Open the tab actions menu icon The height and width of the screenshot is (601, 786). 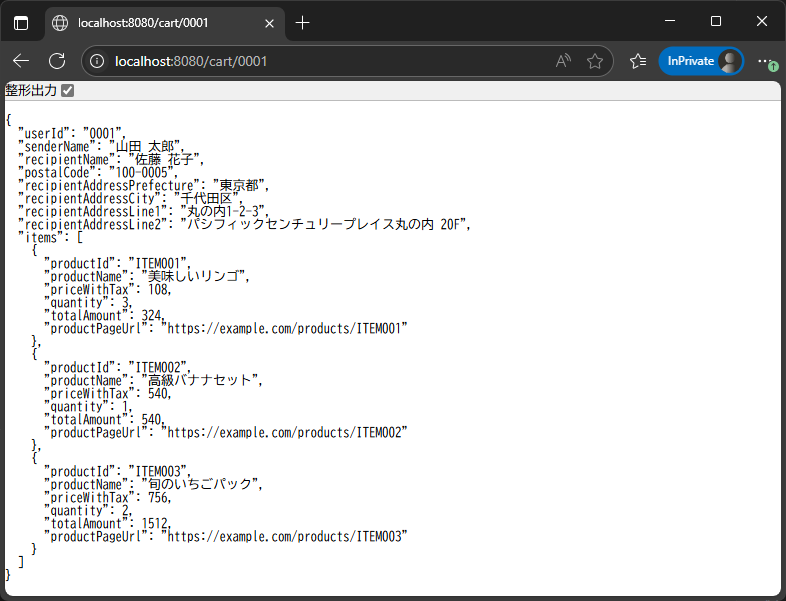click(x=21, y=23)
